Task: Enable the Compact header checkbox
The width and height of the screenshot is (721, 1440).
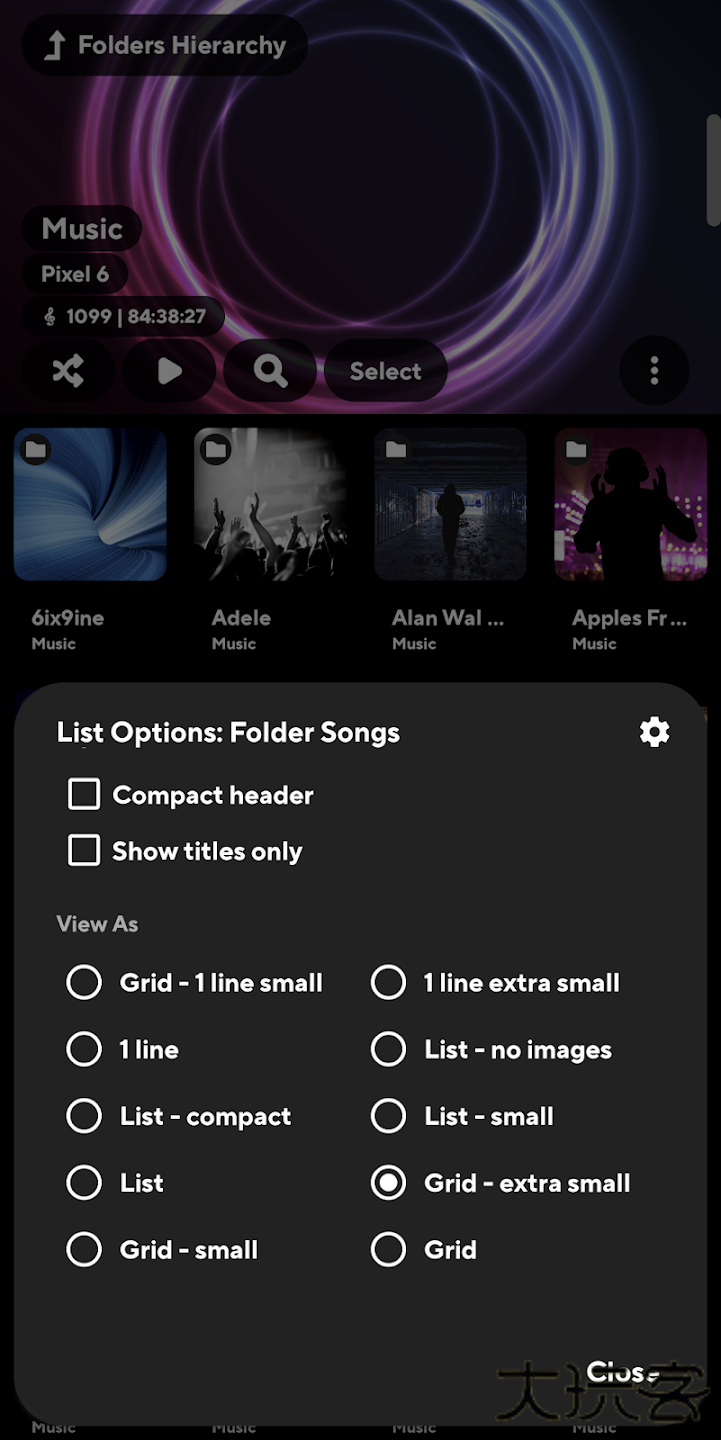Action: coord(84,794)
